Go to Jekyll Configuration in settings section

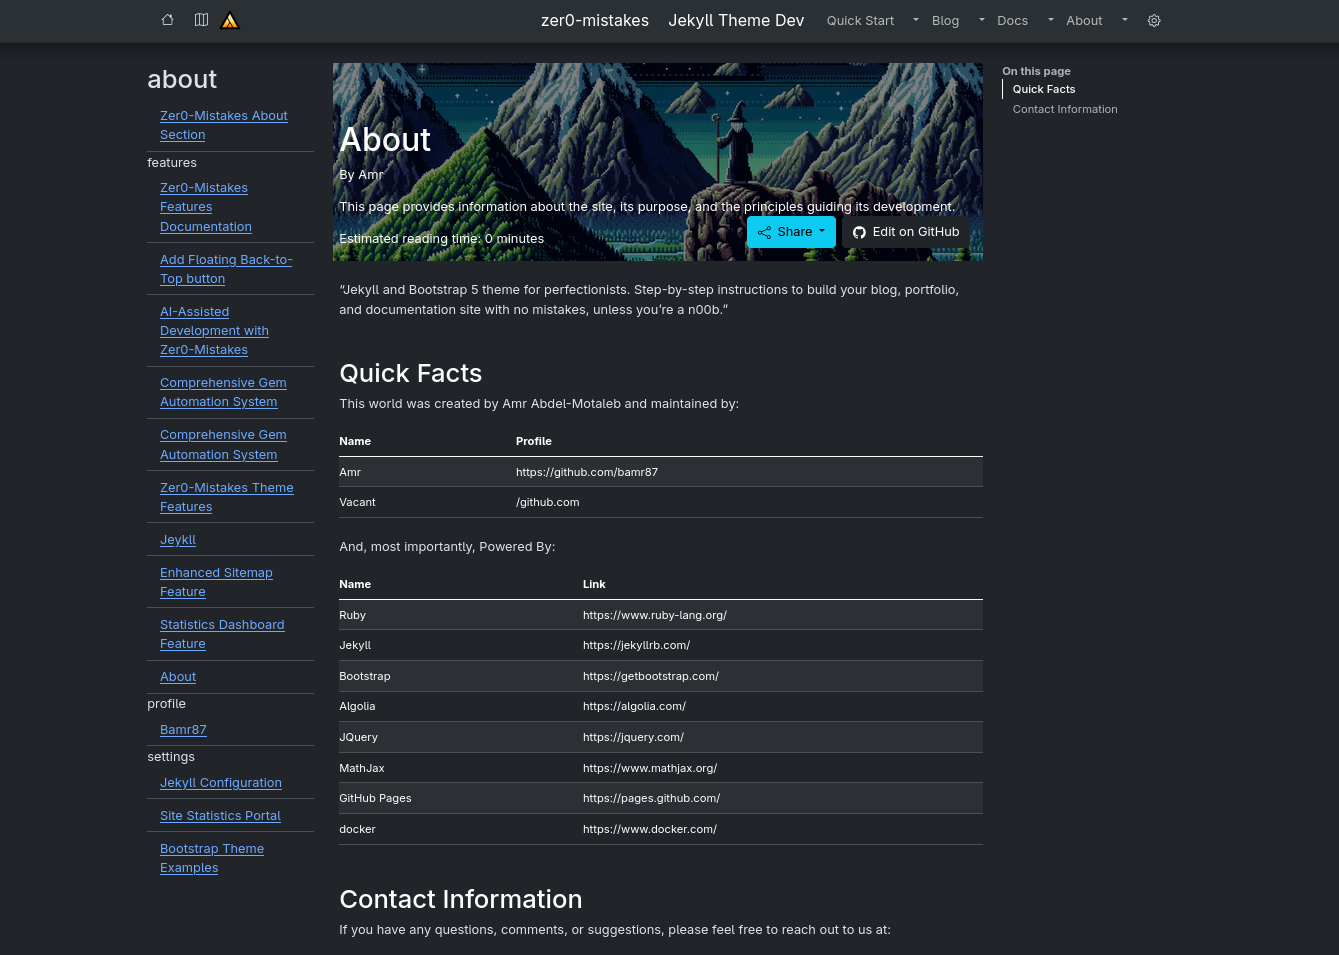tap(221, 783)
